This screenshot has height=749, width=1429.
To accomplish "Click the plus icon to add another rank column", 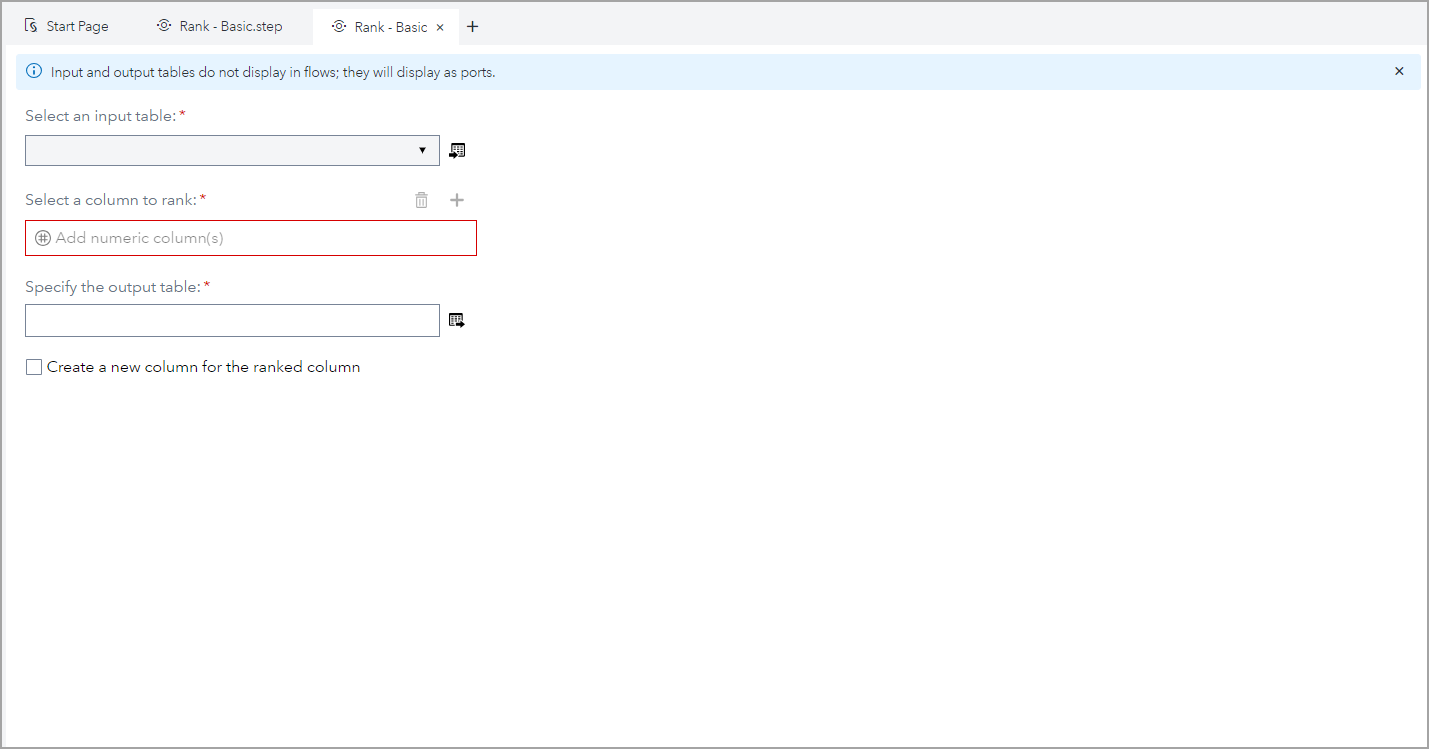I will [457, 199].
